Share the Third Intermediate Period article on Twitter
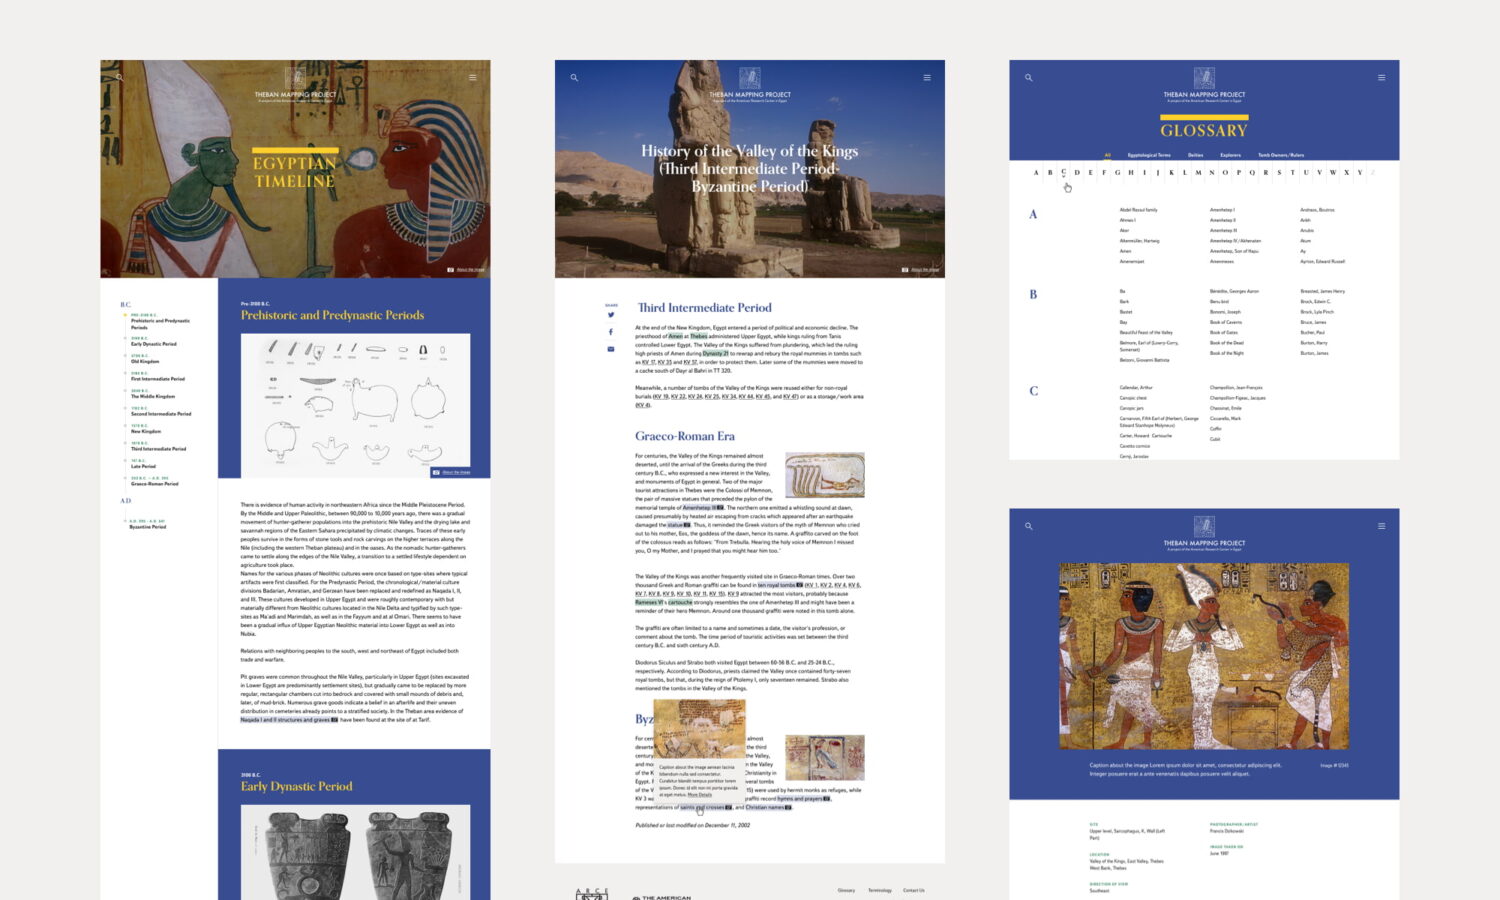1500x900 pixels. [x=611, y=315]
